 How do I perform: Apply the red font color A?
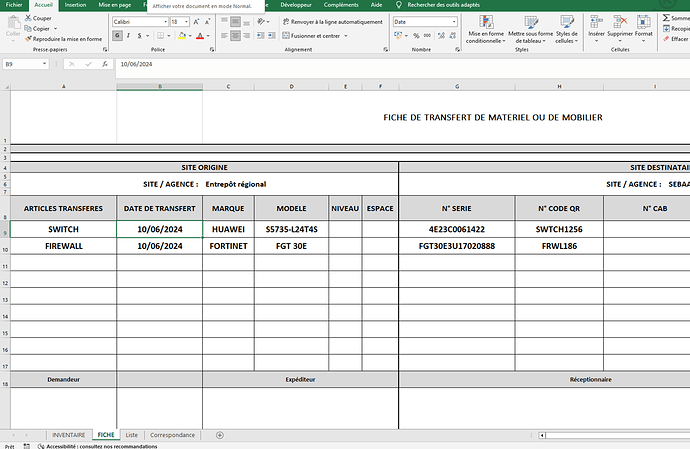click(200, 36)
